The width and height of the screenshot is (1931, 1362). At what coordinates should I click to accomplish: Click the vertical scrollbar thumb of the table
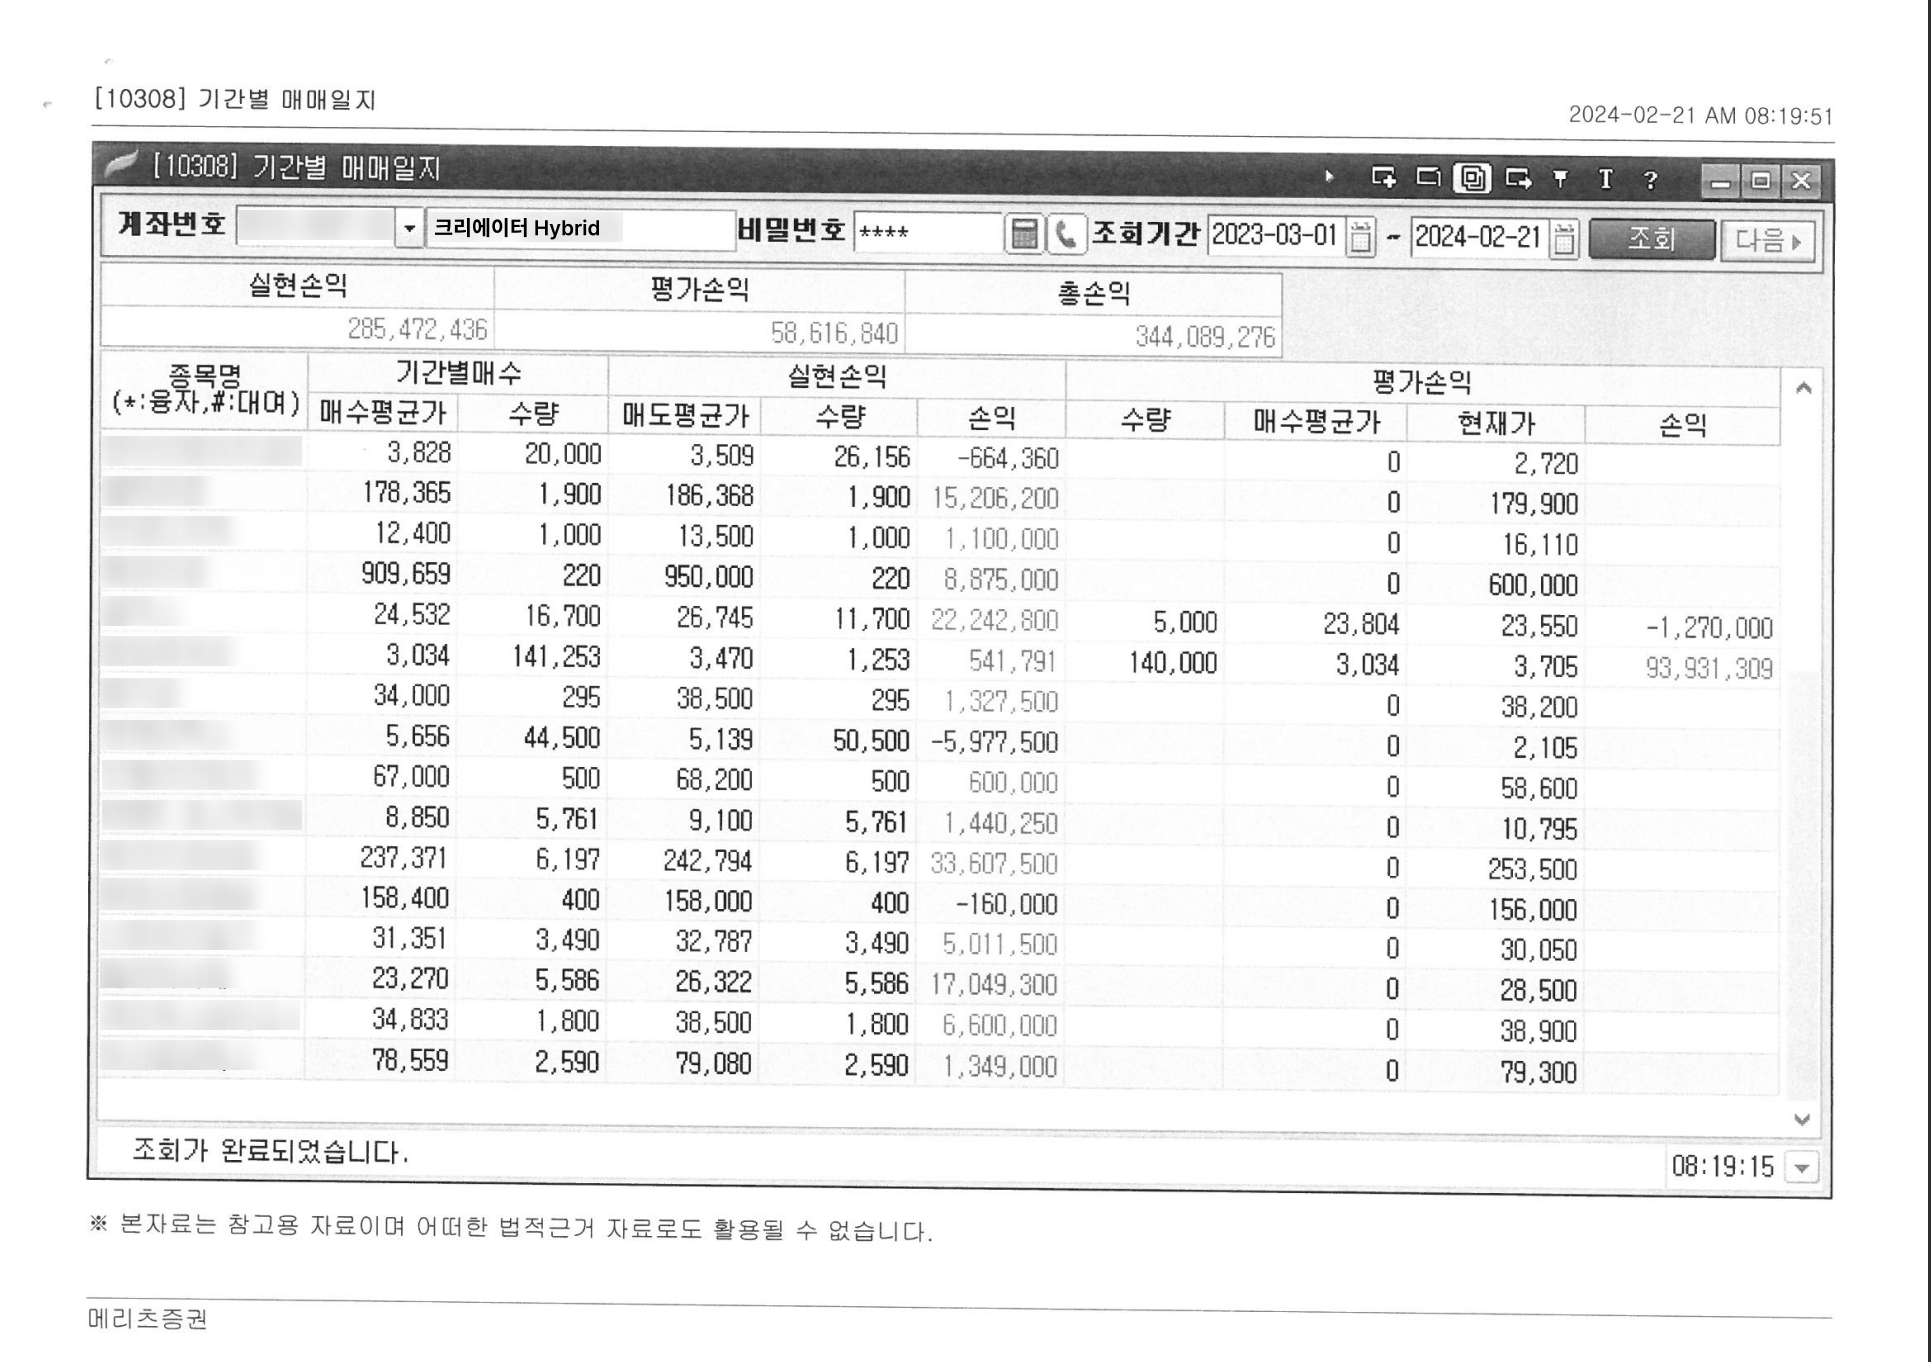pyautogui.click(x=1802, y=885)
